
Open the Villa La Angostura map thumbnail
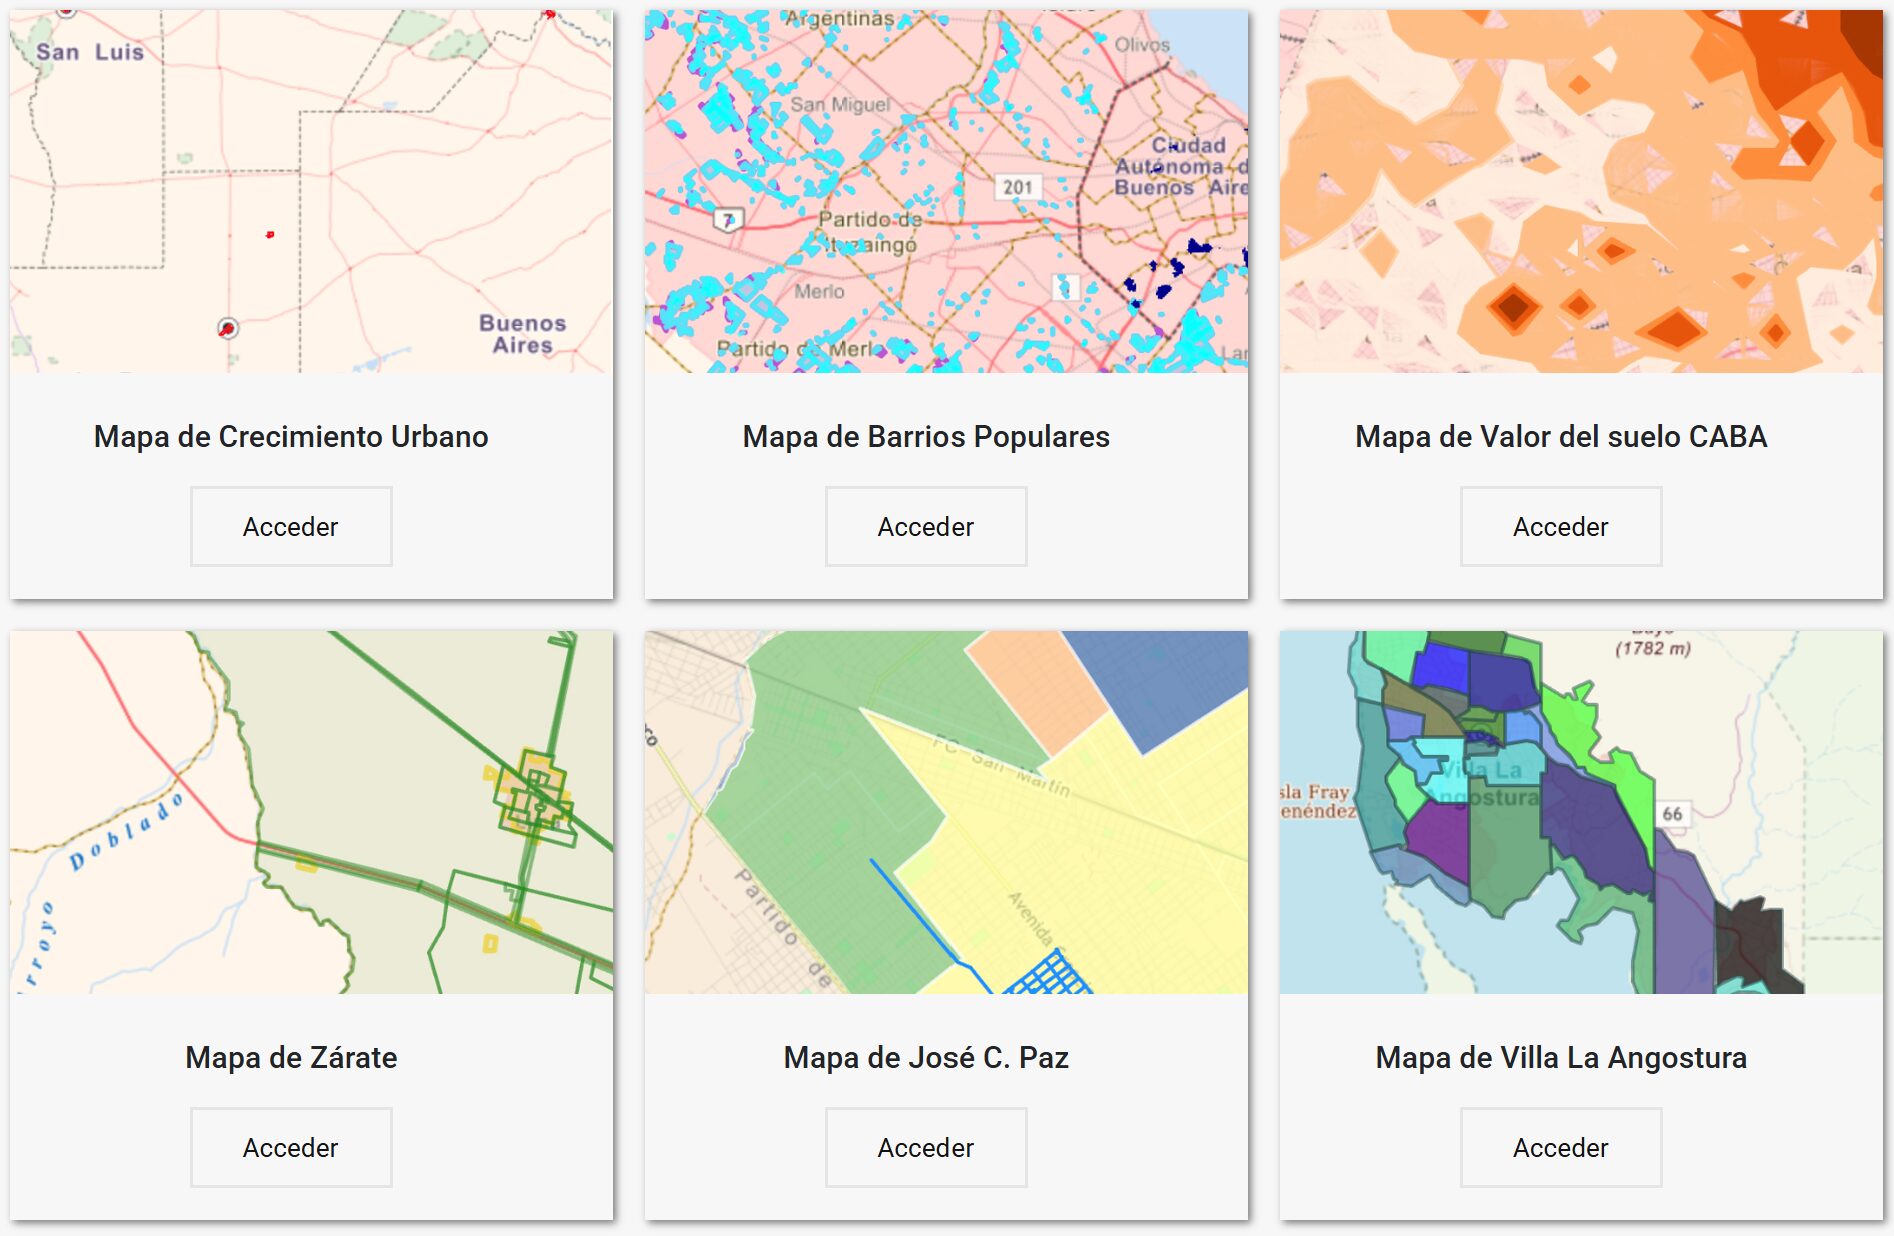[1581, 812]
